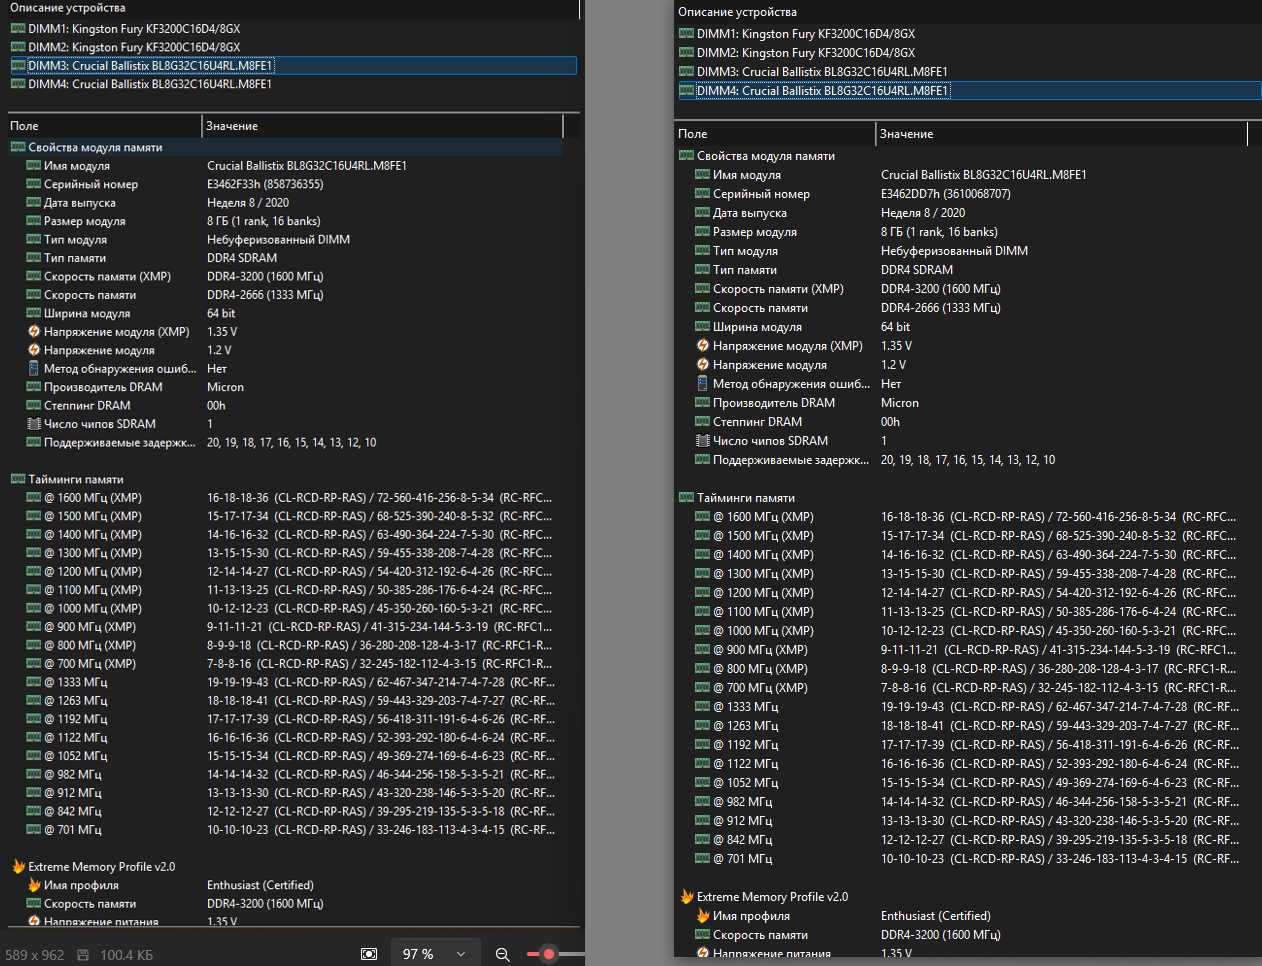
Task: Click the DIMM3 memory icon in right panel
Action: pos(686,72)
